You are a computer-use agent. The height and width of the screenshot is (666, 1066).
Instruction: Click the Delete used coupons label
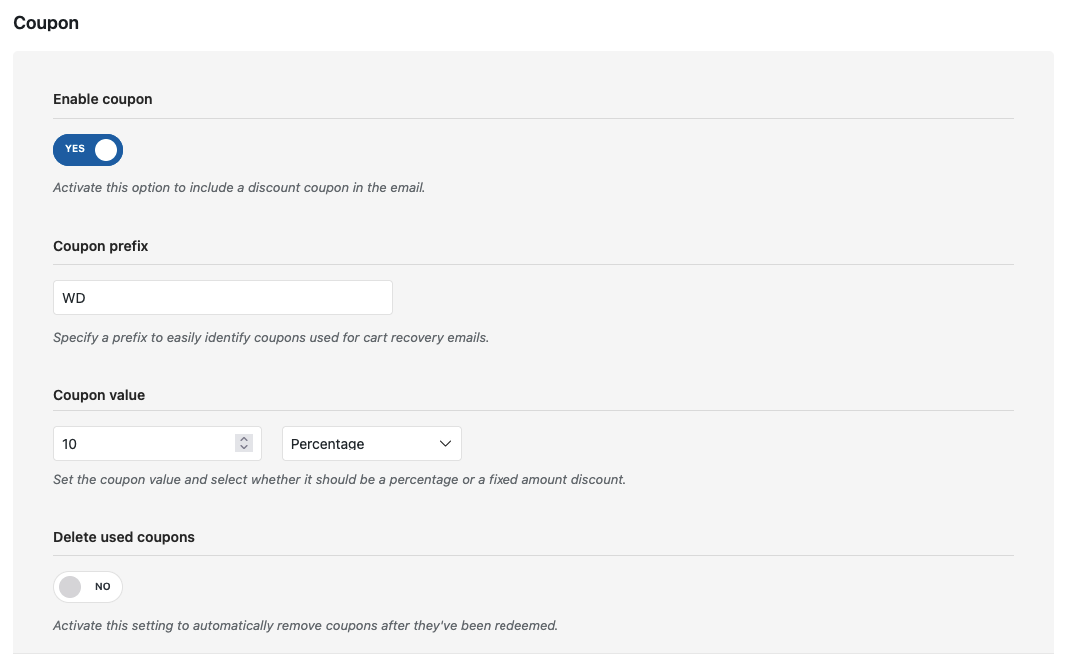(x=124, y=537)
